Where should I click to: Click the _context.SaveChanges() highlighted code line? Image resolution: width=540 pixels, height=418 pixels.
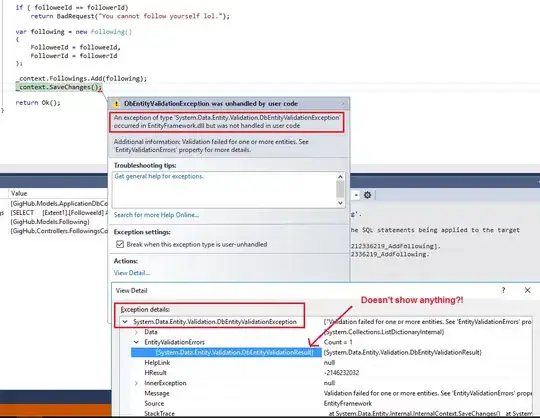pos(59,87)
